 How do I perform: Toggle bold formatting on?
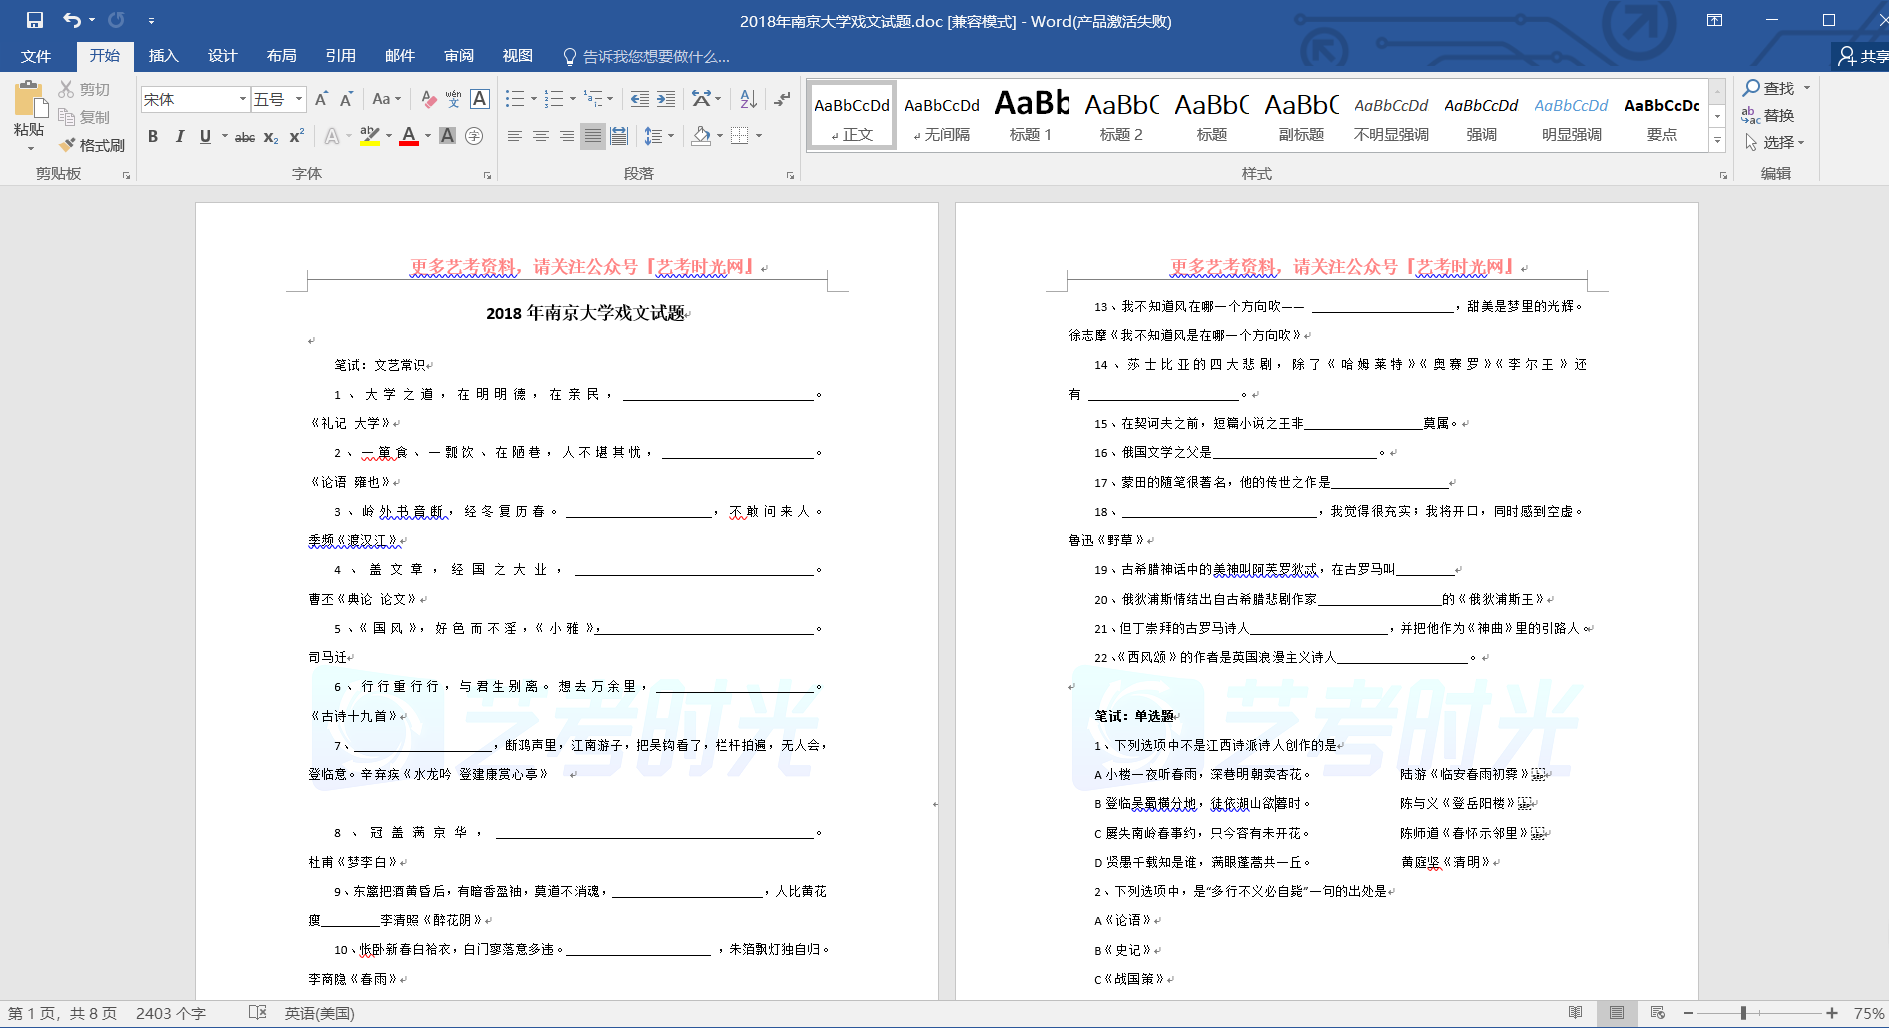click(153, 137)
